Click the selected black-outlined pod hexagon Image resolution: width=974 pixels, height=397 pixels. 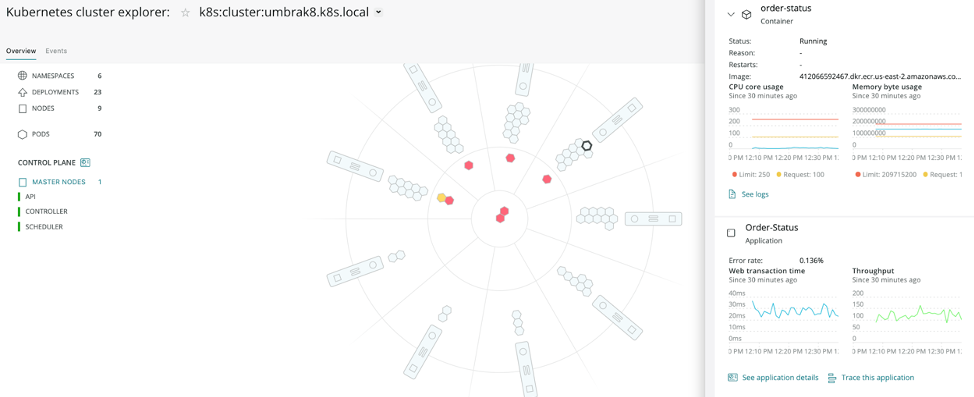pyautogui.click(x=586, y=145)
